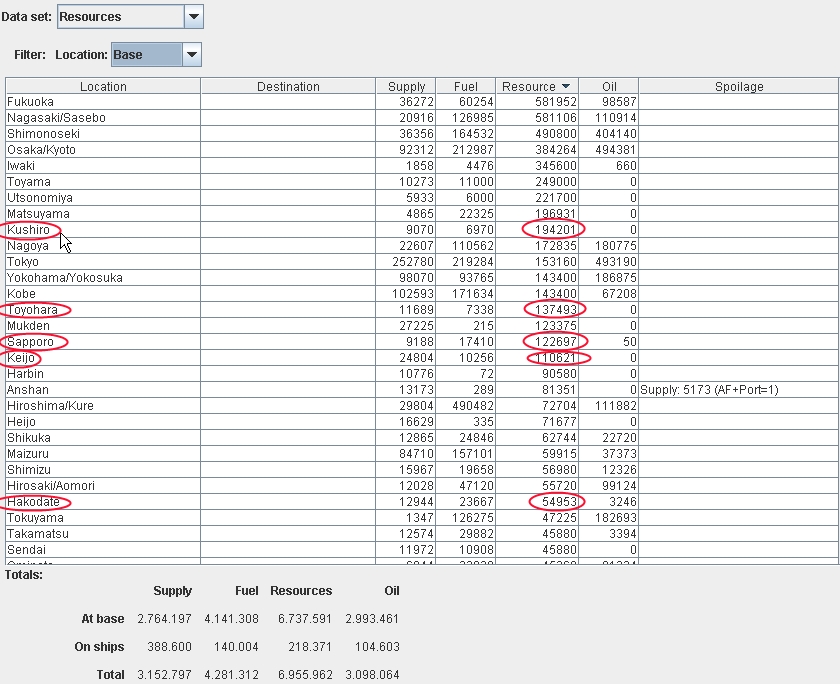The width and height of the screenshot is (840, 684).
Task: Click Hakodate resource value 54953
Action: [559, 502]
